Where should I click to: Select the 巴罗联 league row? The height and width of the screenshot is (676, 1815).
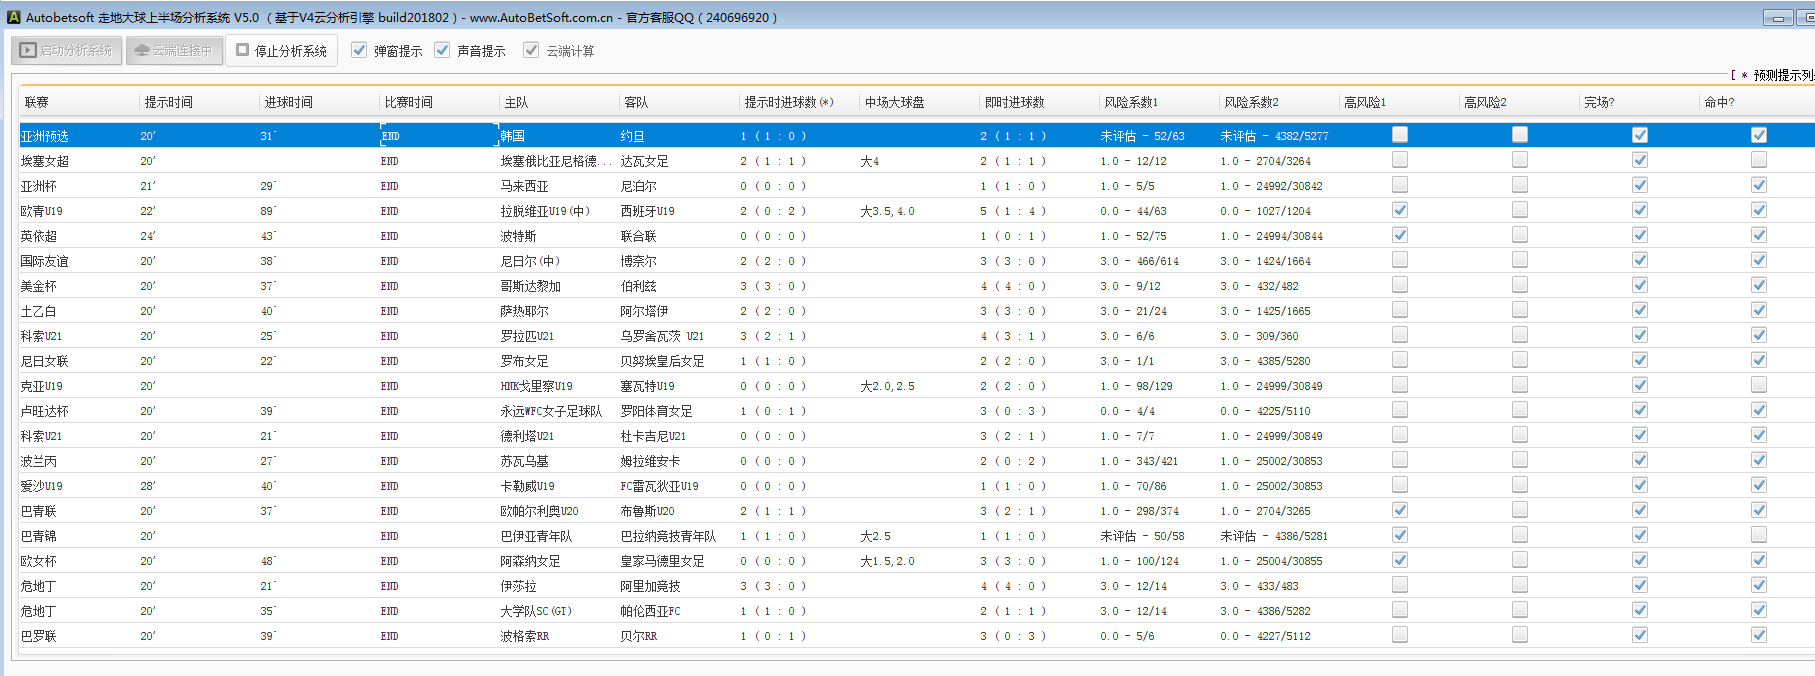39,636
